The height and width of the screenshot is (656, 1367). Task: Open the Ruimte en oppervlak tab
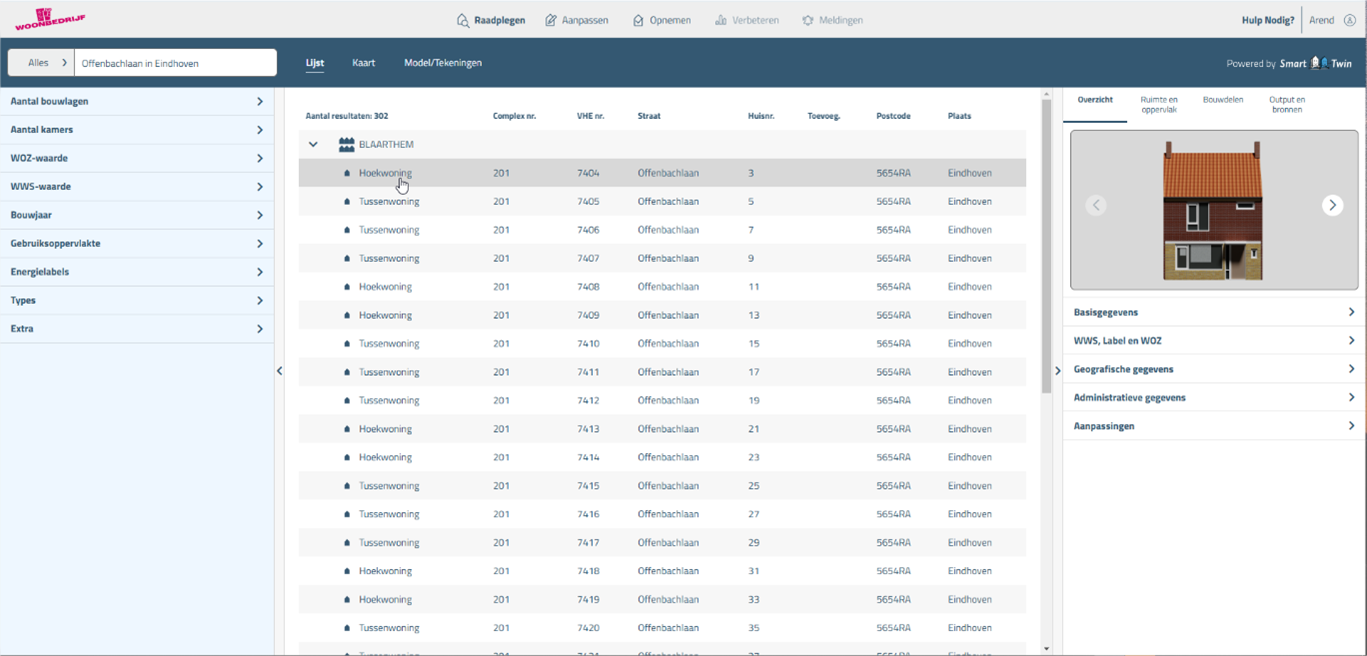pyautogui.click(x=1158, y=104)
